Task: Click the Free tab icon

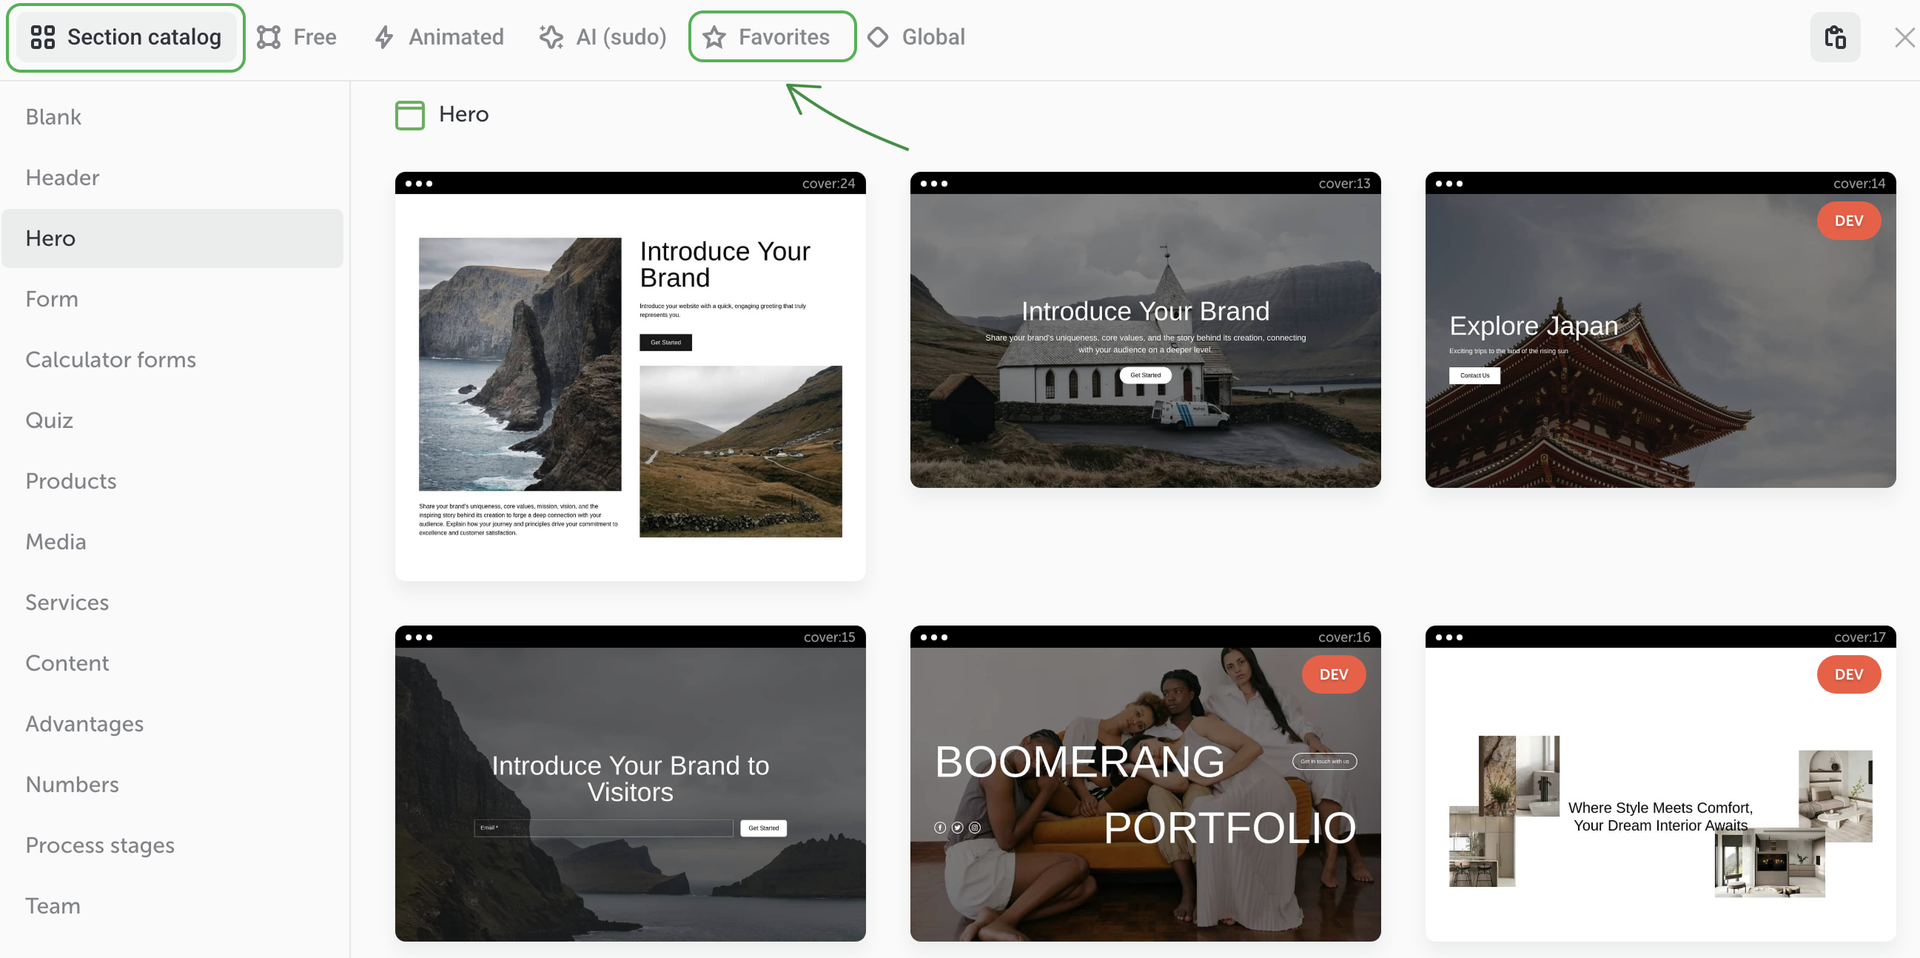Action: 269,38
